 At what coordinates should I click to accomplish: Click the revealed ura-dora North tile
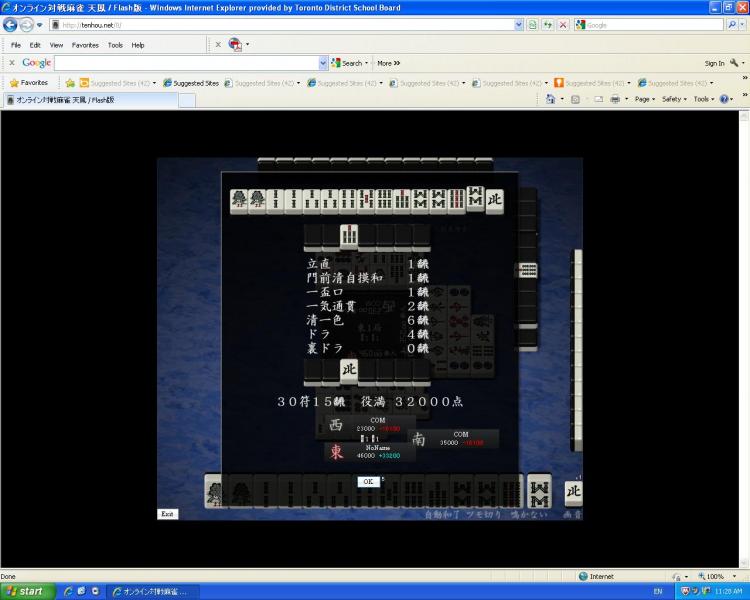pyautogui.click(x=349, y=371)
